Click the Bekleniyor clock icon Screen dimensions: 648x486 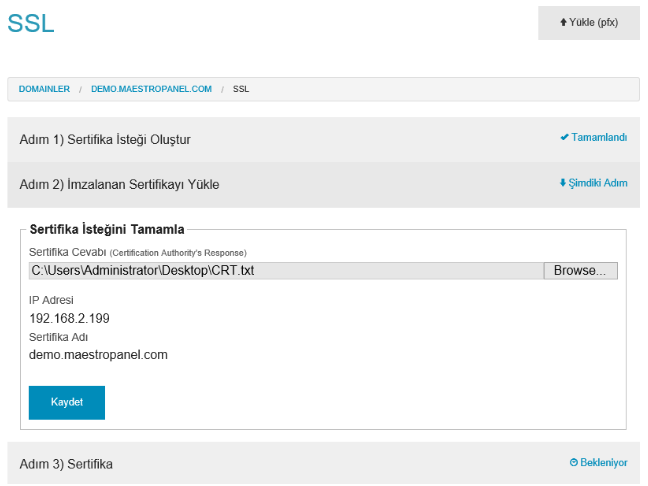click(574, 462)
